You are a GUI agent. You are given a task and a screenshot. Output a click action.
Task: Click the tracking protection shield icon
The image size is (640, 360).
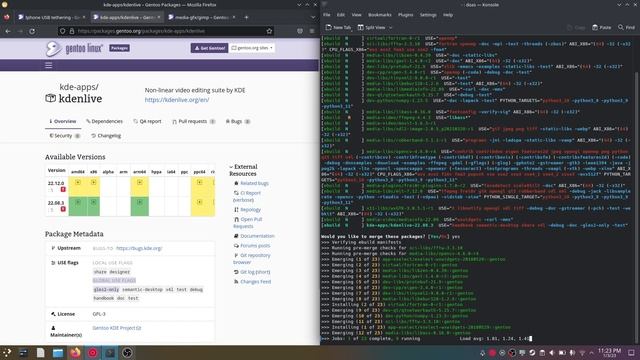pyautogui.click(x=62, y=31)
